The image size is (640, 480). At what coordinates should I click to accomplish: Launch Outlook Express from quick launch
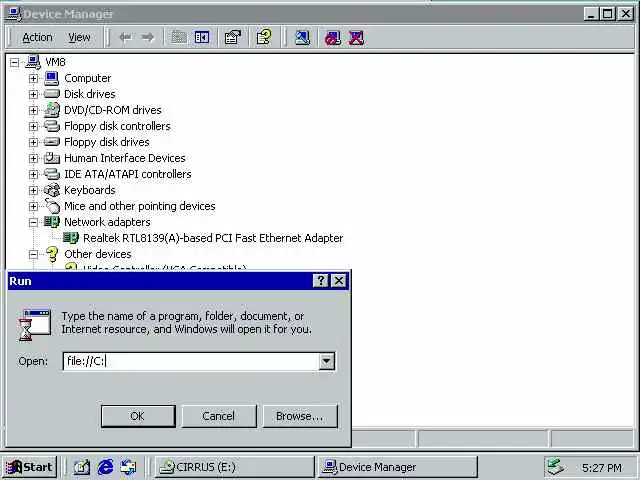[x=129, y=467]
